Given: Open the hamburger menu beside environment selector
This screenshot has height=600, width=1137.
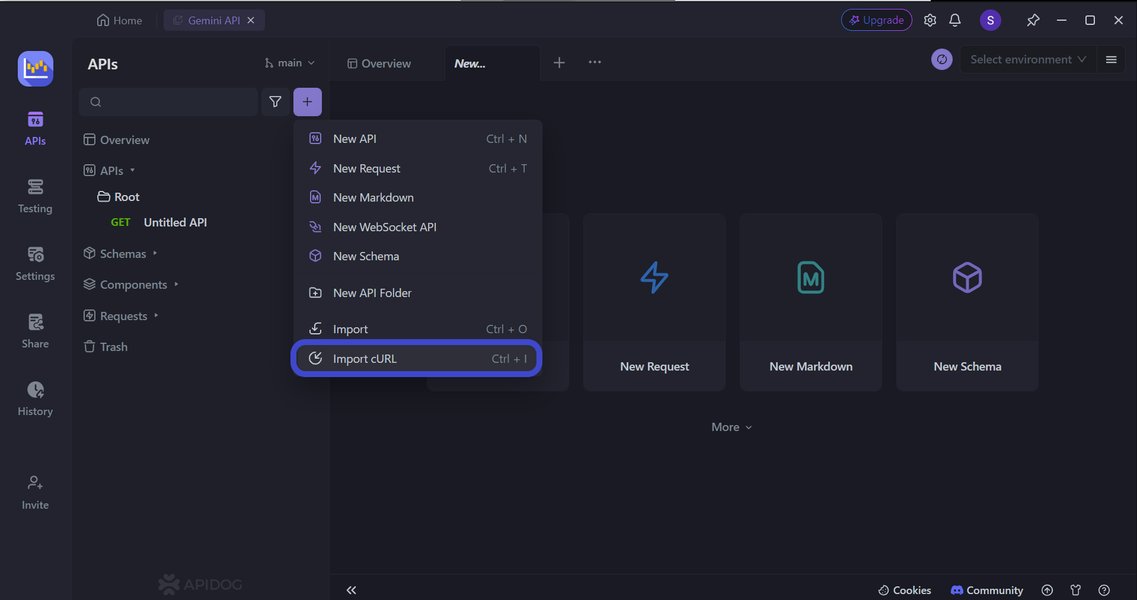Looking at the screenshot, I should point(1111,59).
